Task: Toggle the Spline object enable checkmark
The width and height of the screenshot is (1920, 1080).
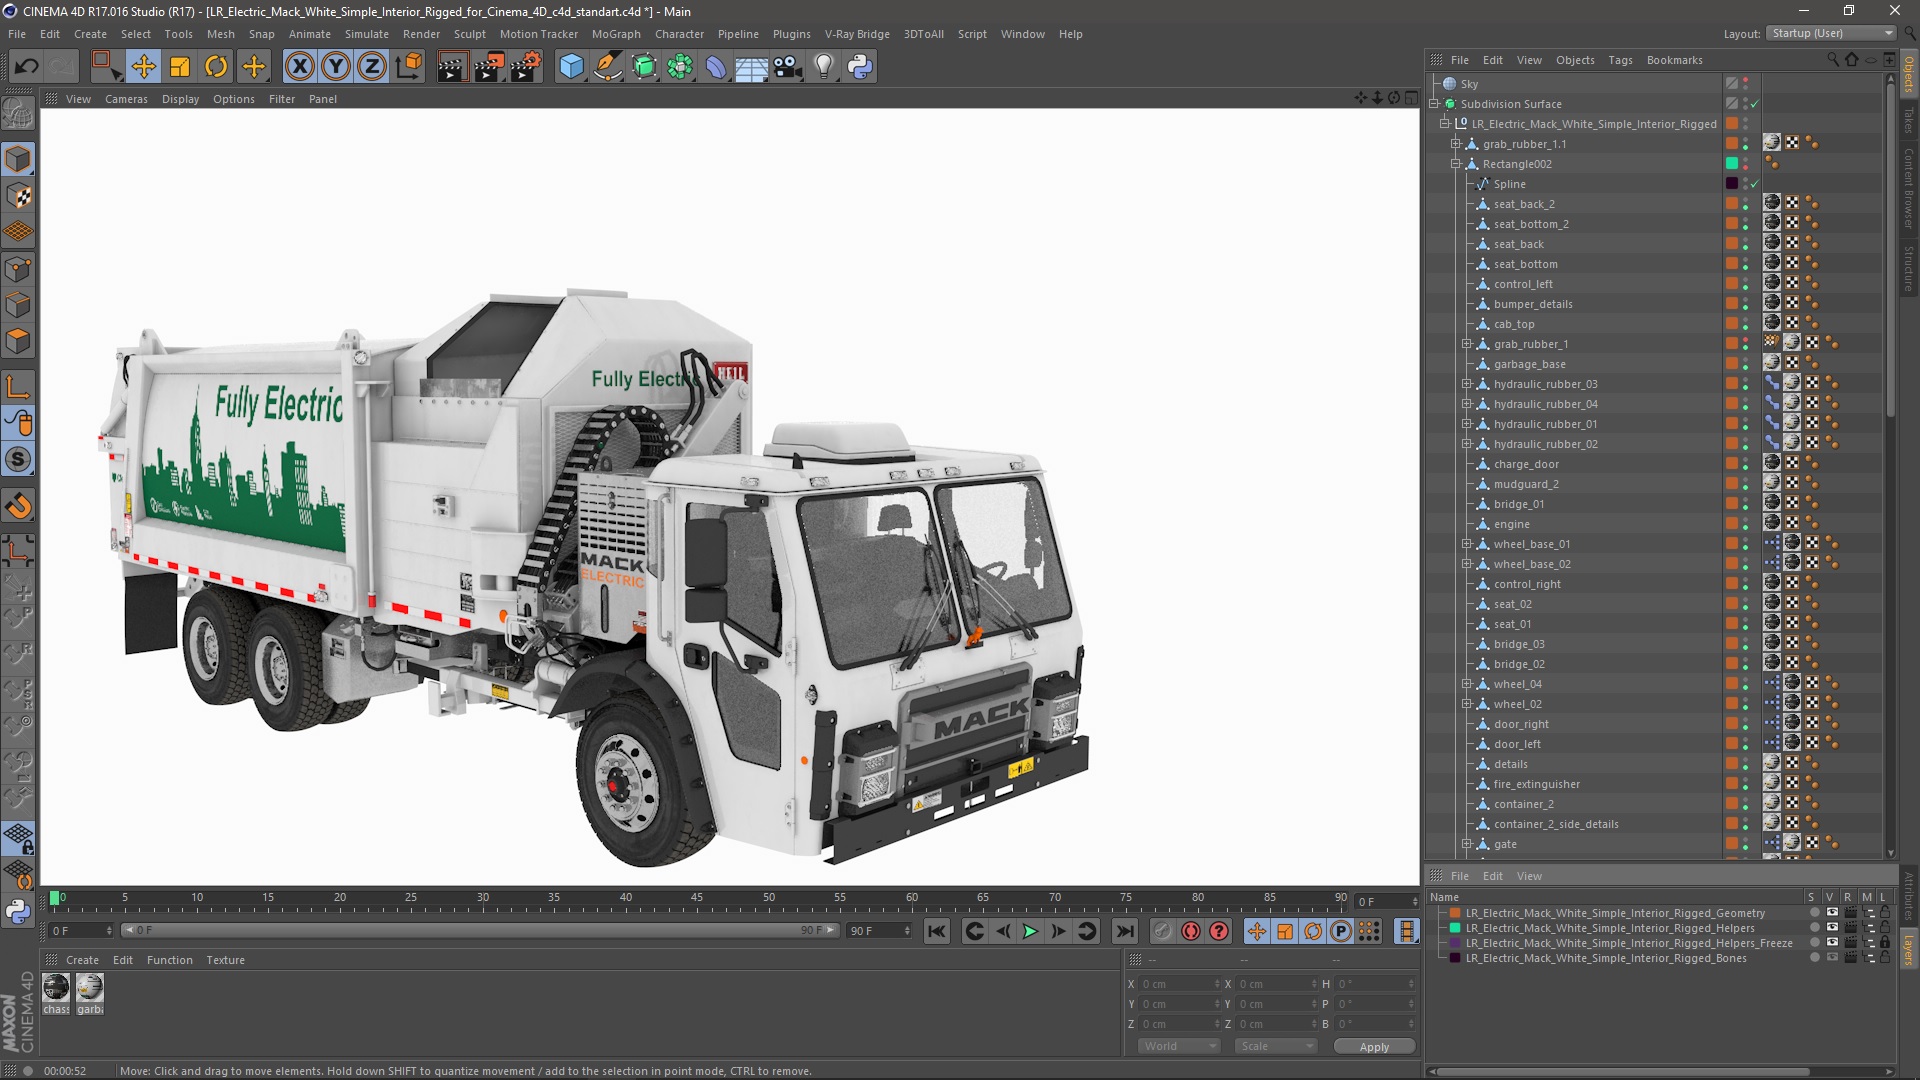Action: click(x=1754, y=184)
